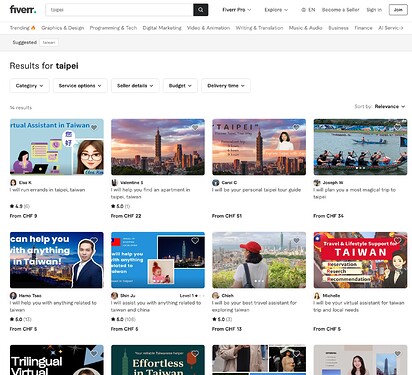Favorite Joseph W magical trip gig heart
The image size is (412, 375).
click(x=398, y=127)
